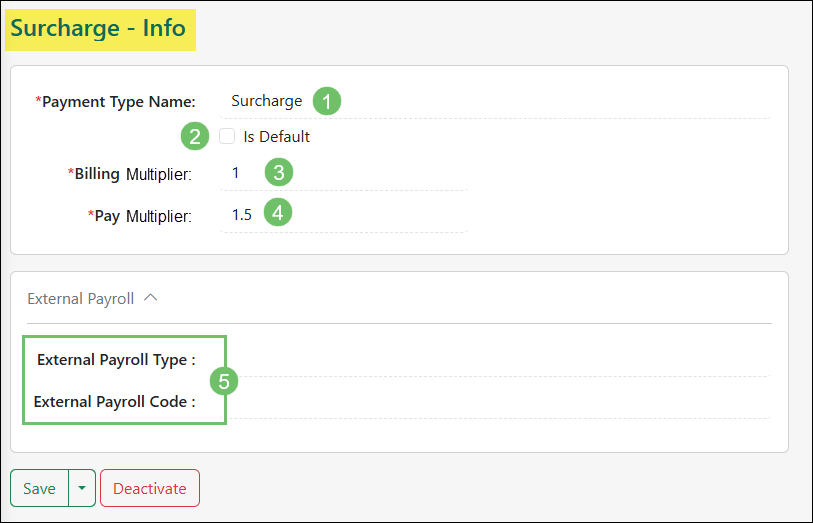Screen dimensions: 813x523
Task: Click into External Payroll Code field
Action: [495, 402]
